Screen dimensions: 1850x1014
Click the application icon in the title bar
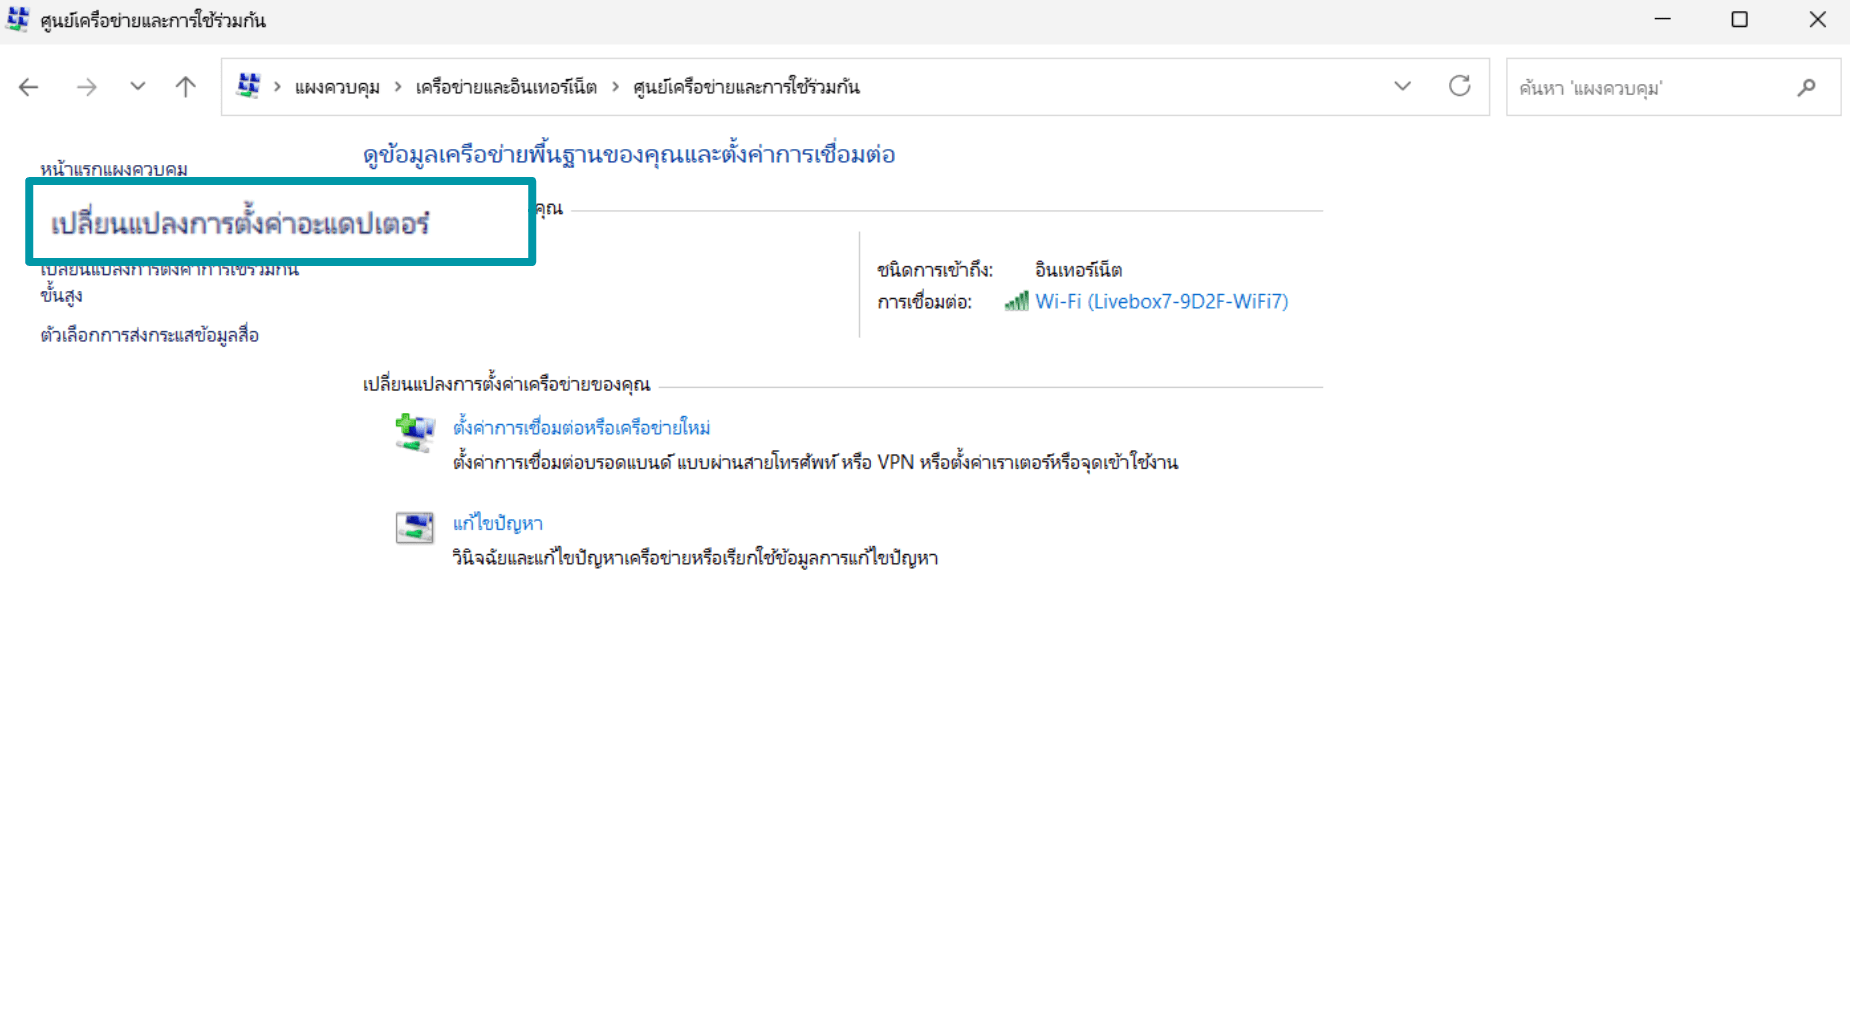coord(16,18)
